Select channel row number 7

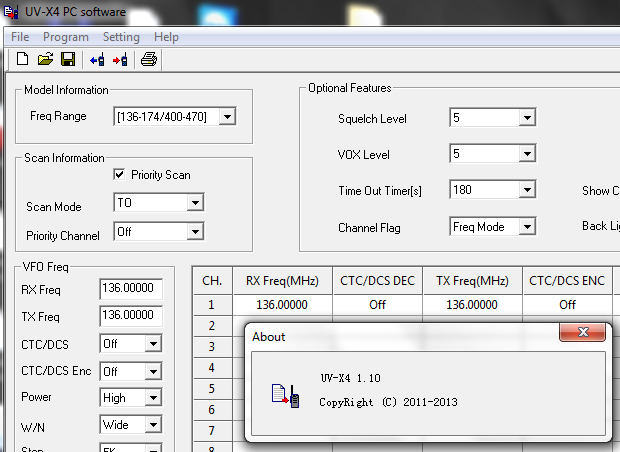(x=212, y=431)
